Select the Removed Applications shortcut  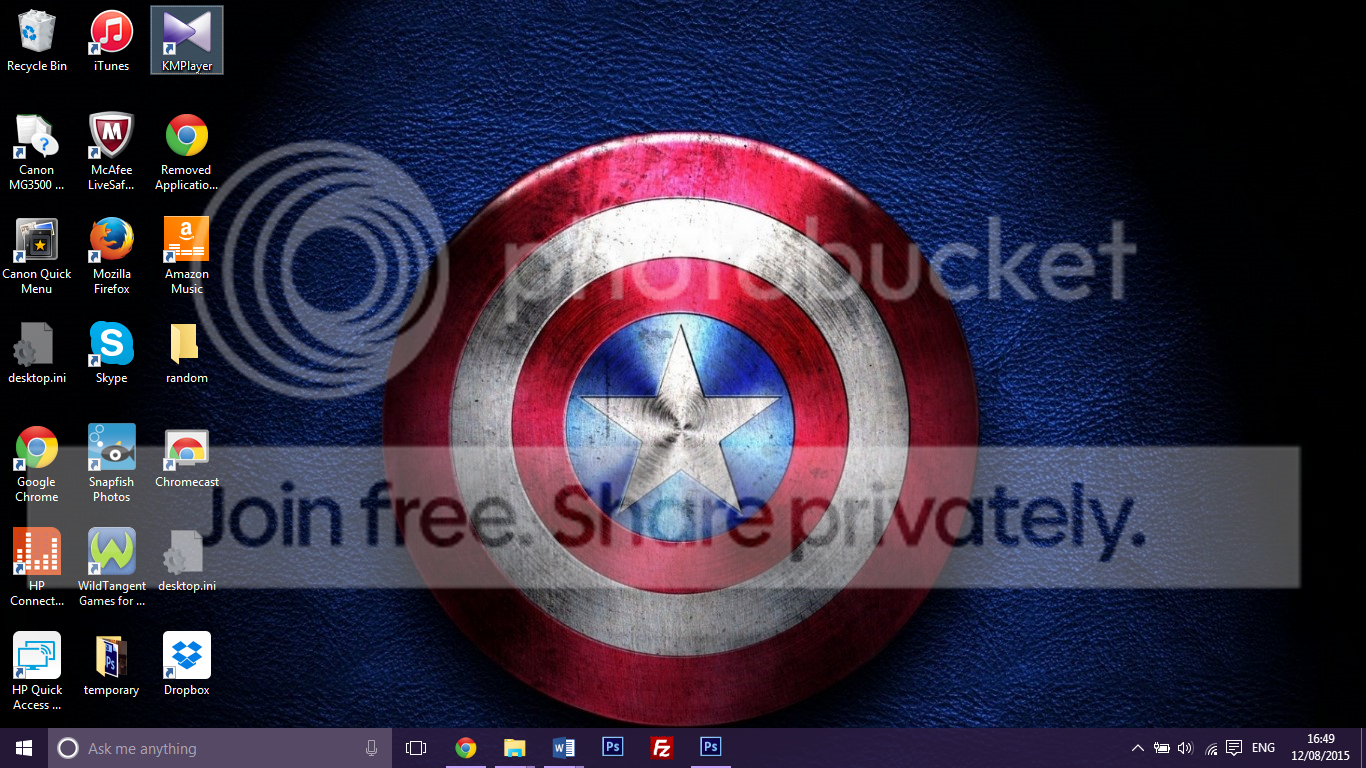pos(187,152)
